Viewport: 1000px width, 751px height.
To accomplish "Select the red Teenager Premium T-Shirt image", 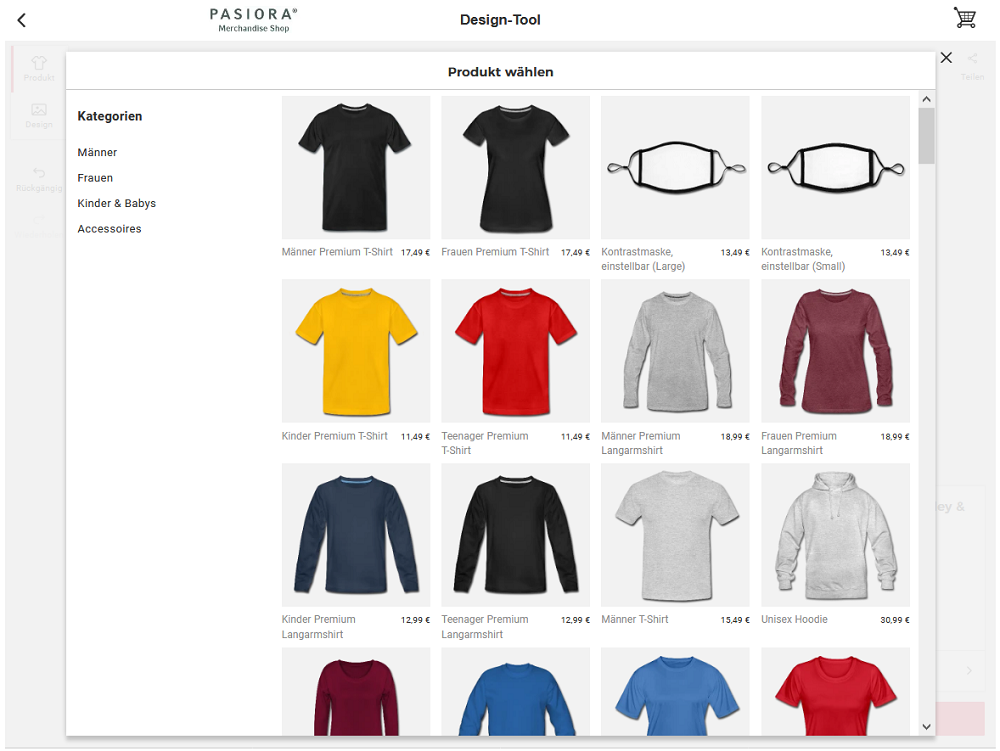I will pyautogui.click(x=515, y=351).
